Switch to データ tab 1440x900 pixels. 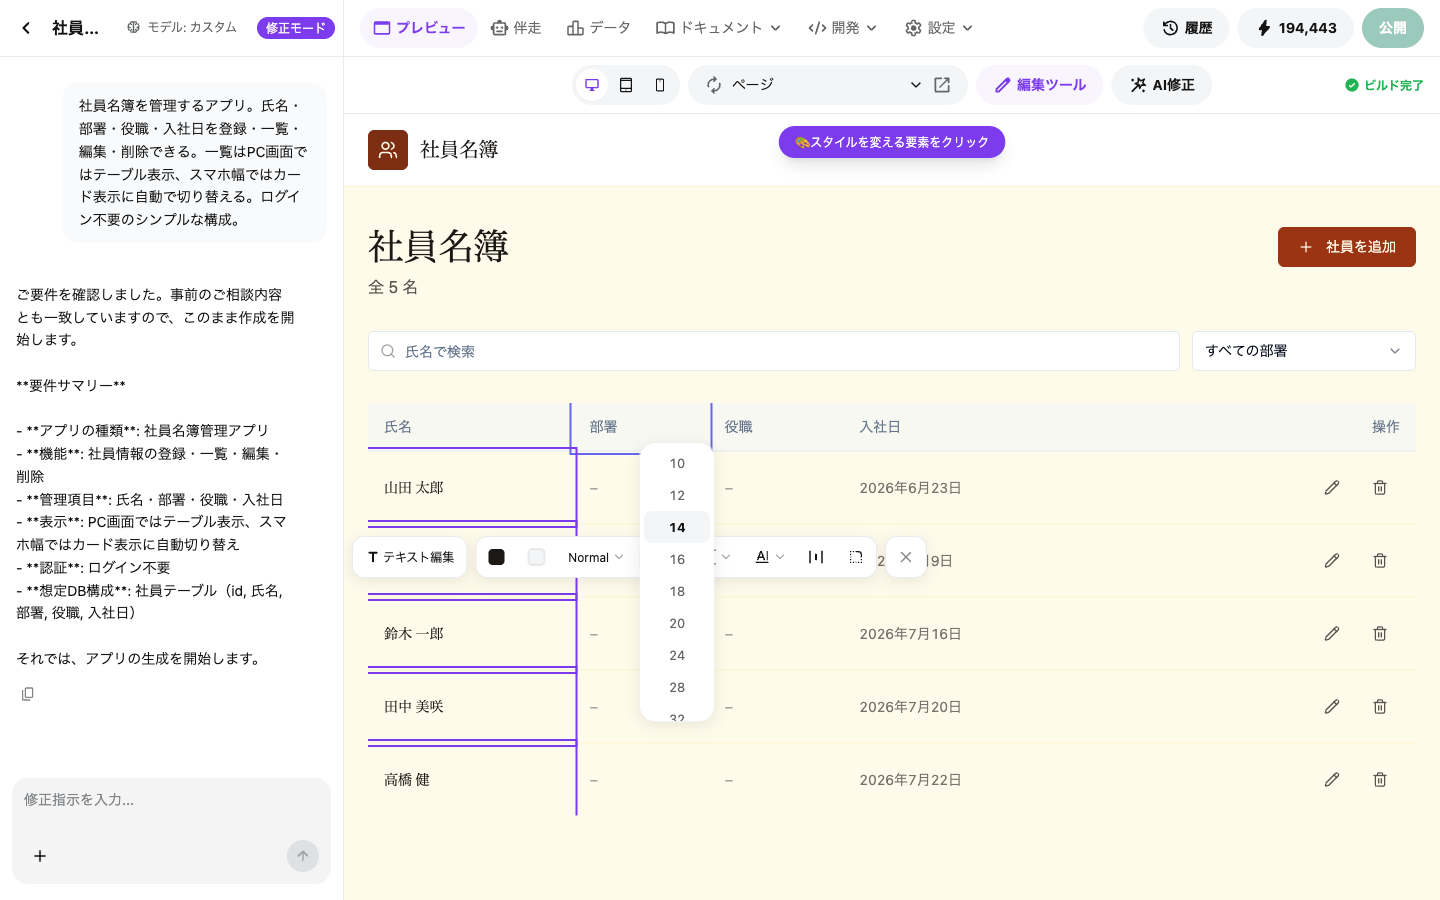point(598,28)
